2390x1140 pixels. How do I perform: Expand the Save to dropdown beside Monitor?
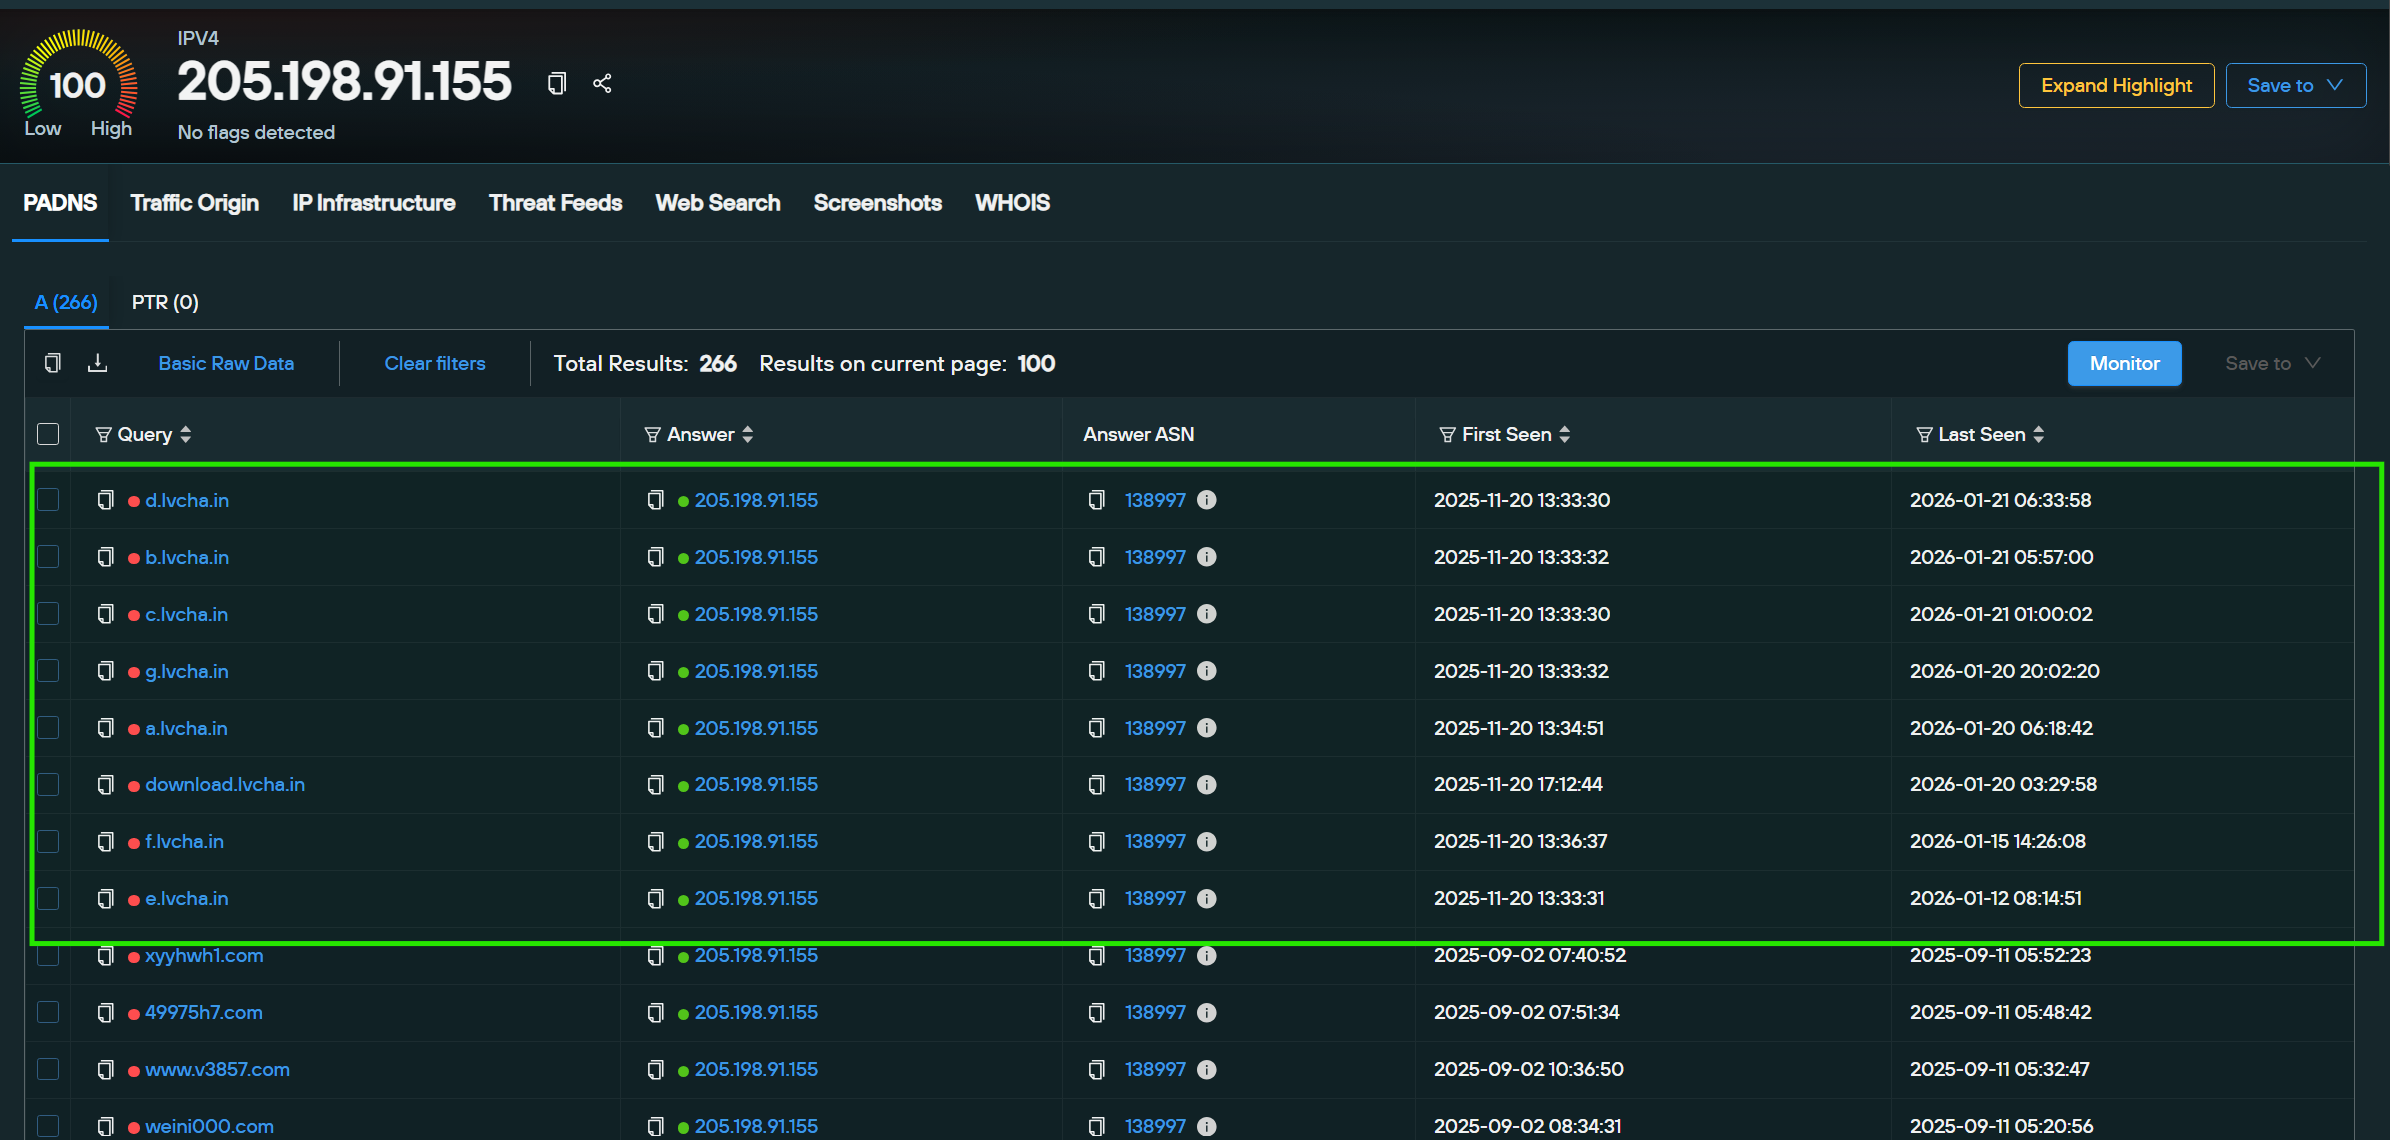(2271, 363)
